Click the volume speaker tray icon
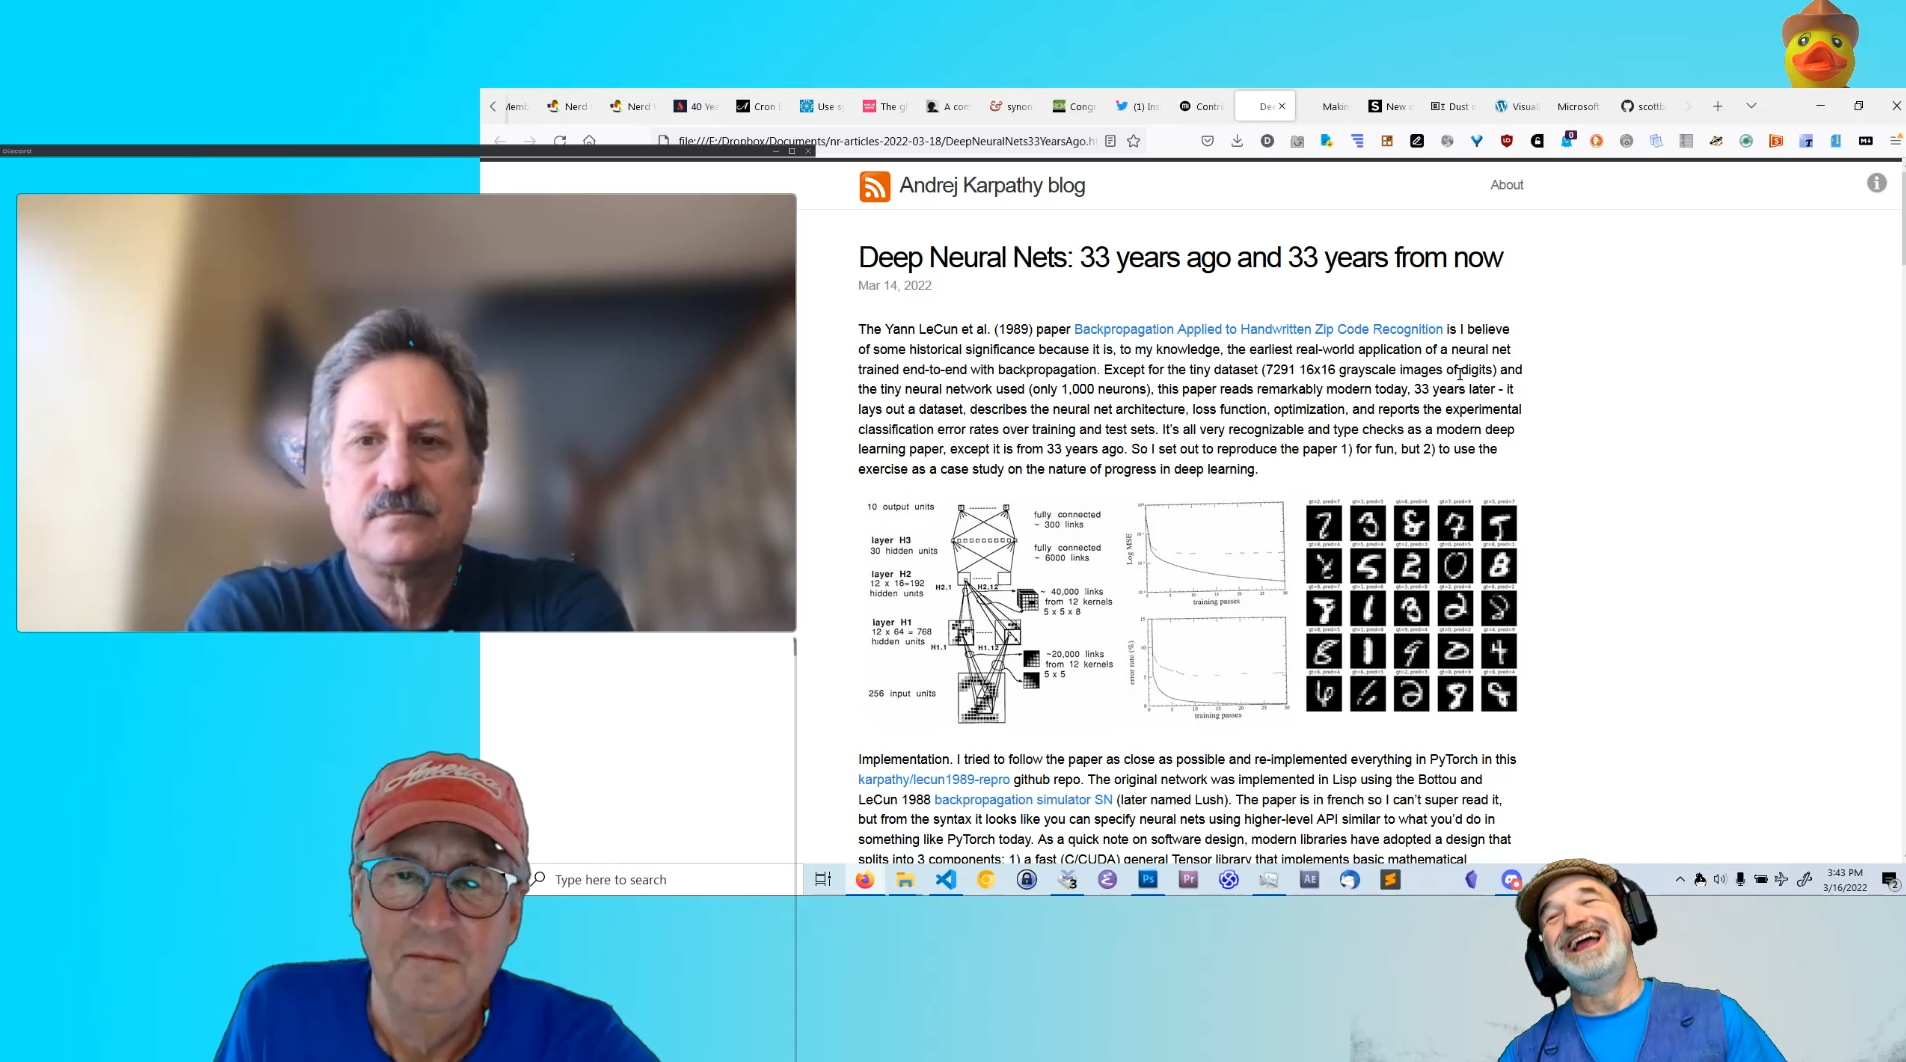Image resolution: width=1906 pixels, height=1062 pixels. point(1720,879)
